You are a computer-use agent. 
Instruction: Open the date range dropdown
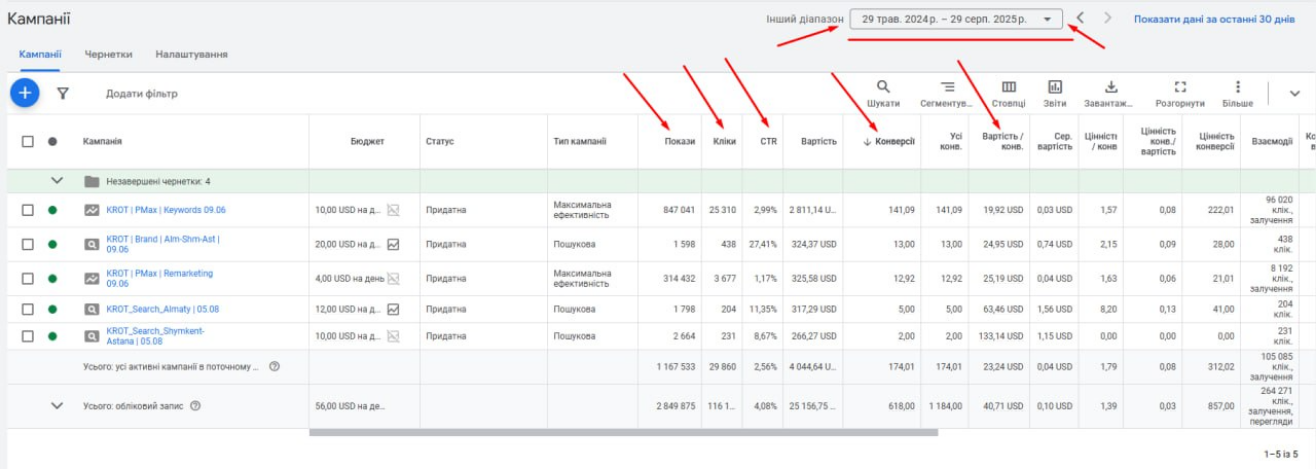pyautogui.click(x=955, y=19)
